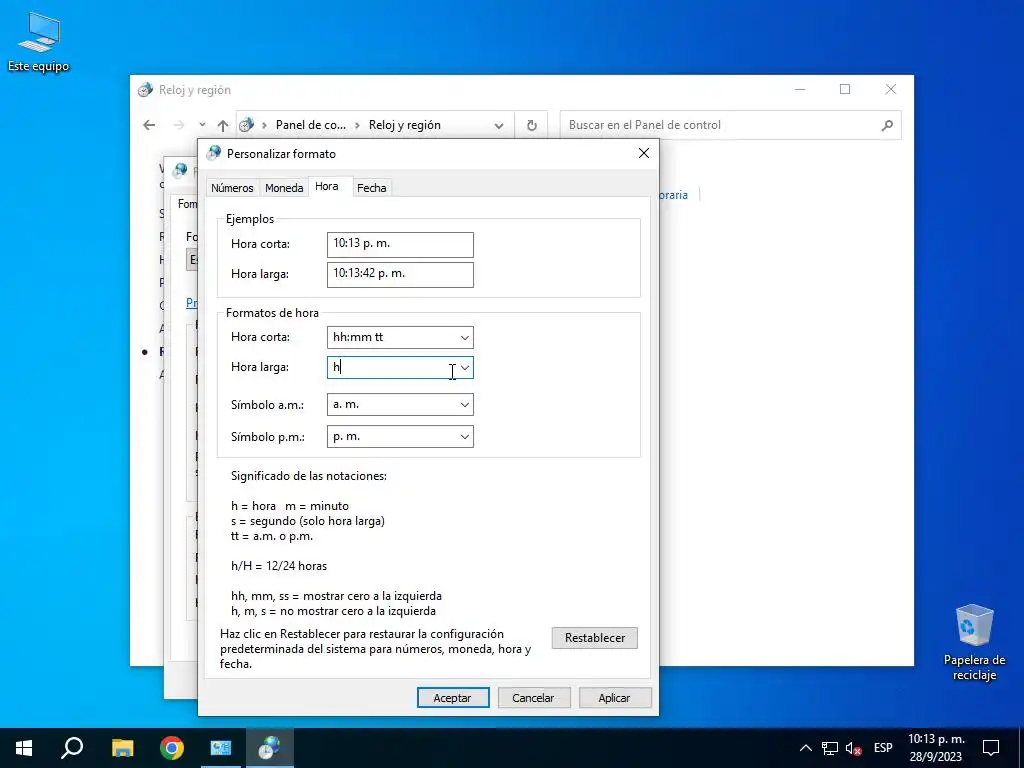Switch ESP keyboard language indicator
The width and height of the screenshot is (1024, 768).
click(x=883, y=748)
